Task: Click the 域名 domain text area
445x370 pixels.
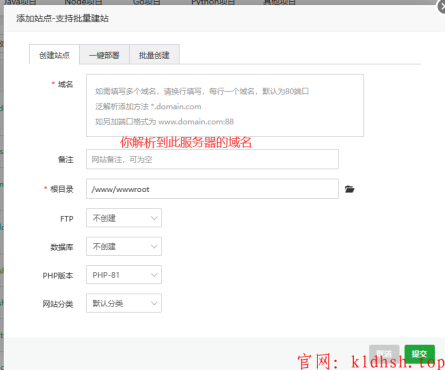Action: click(225, 105)
